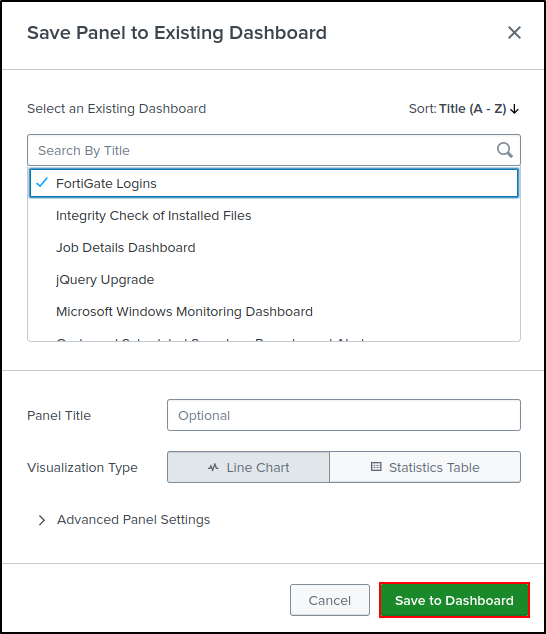This screenshot has height=634, width=546.
Task: Select the FortiGate Logins dashboard entry
Action: coord(274,183)
